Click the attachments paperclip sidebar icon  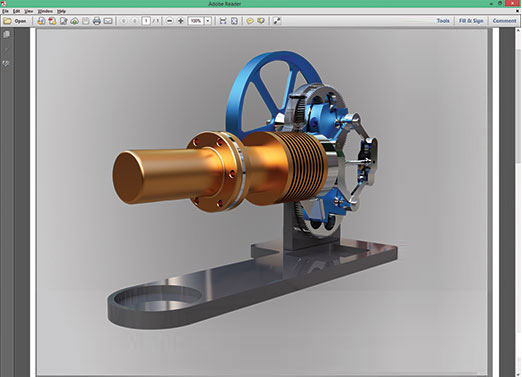click(6, 49)
